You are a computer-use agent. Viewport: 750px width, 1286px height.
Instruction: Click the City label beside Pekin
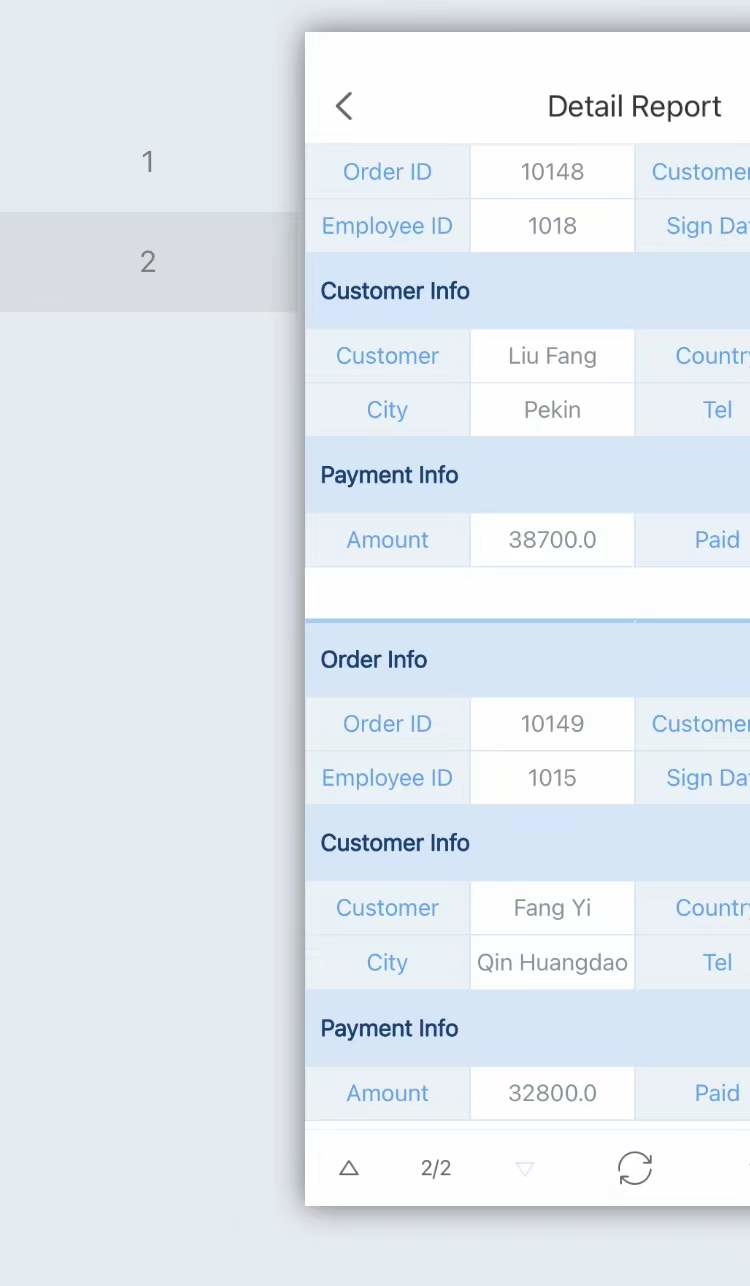coord(387,410)
